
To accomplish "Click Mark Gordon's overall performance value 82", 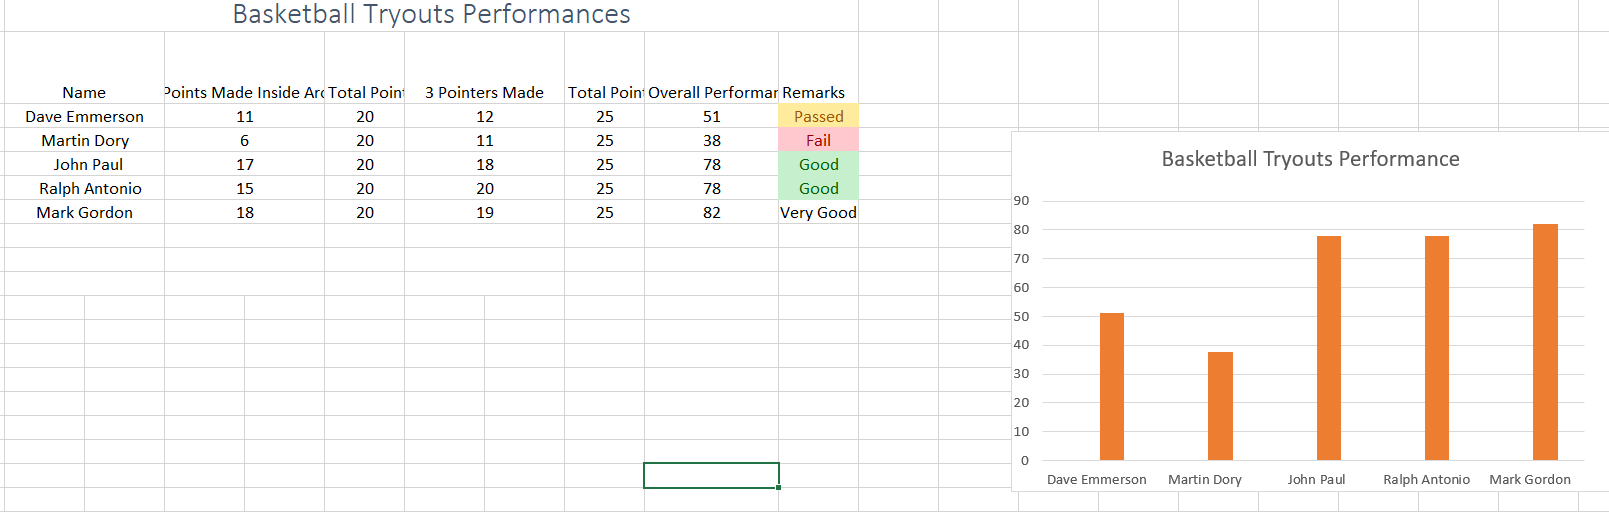I will click(x=711, y=213).
